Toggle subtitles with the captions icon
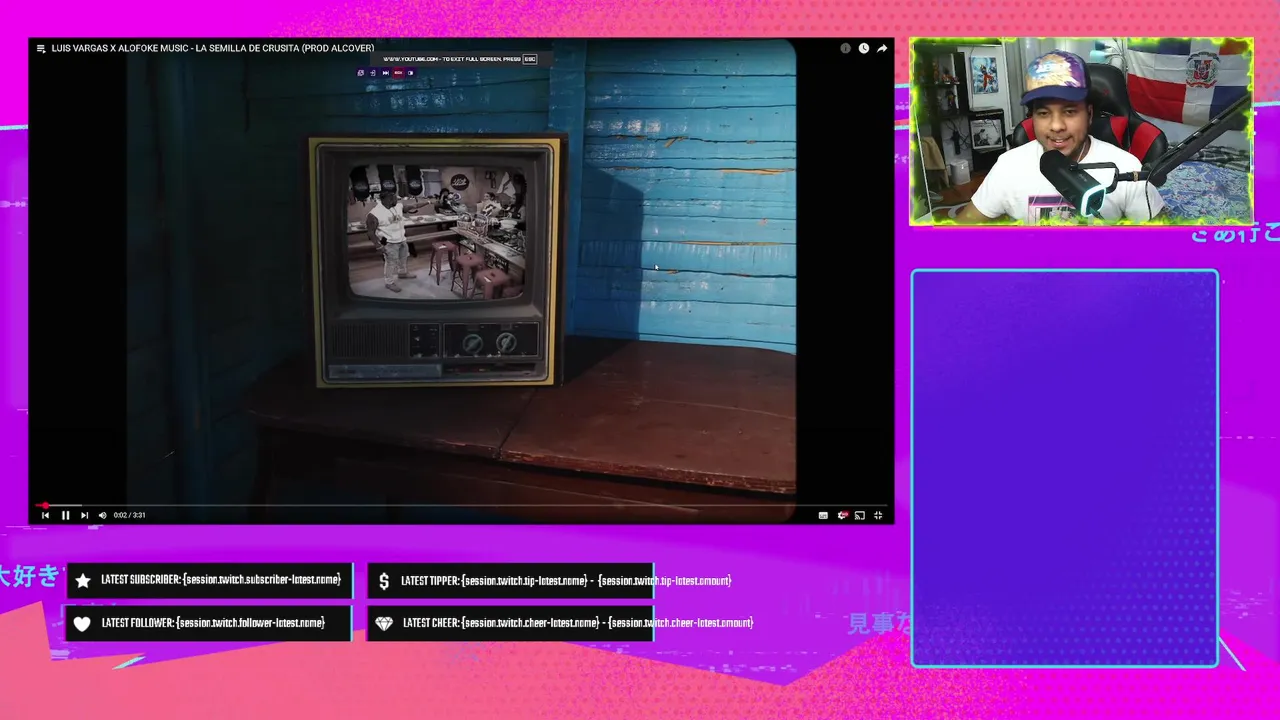Viewport: 1280px width, 720px height. point(823,515)
